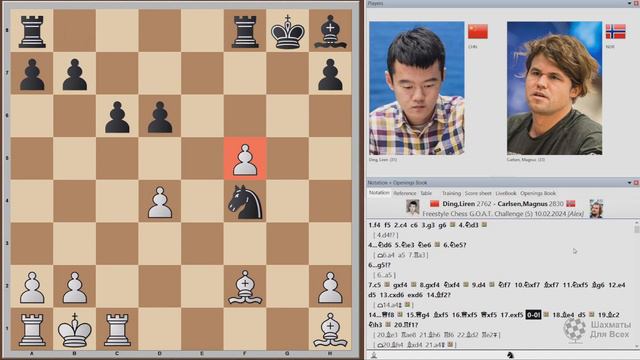The height and width of the screenshot is (360, 640).
Task: Click player name Ding,Liren in header
Action: 458,204
